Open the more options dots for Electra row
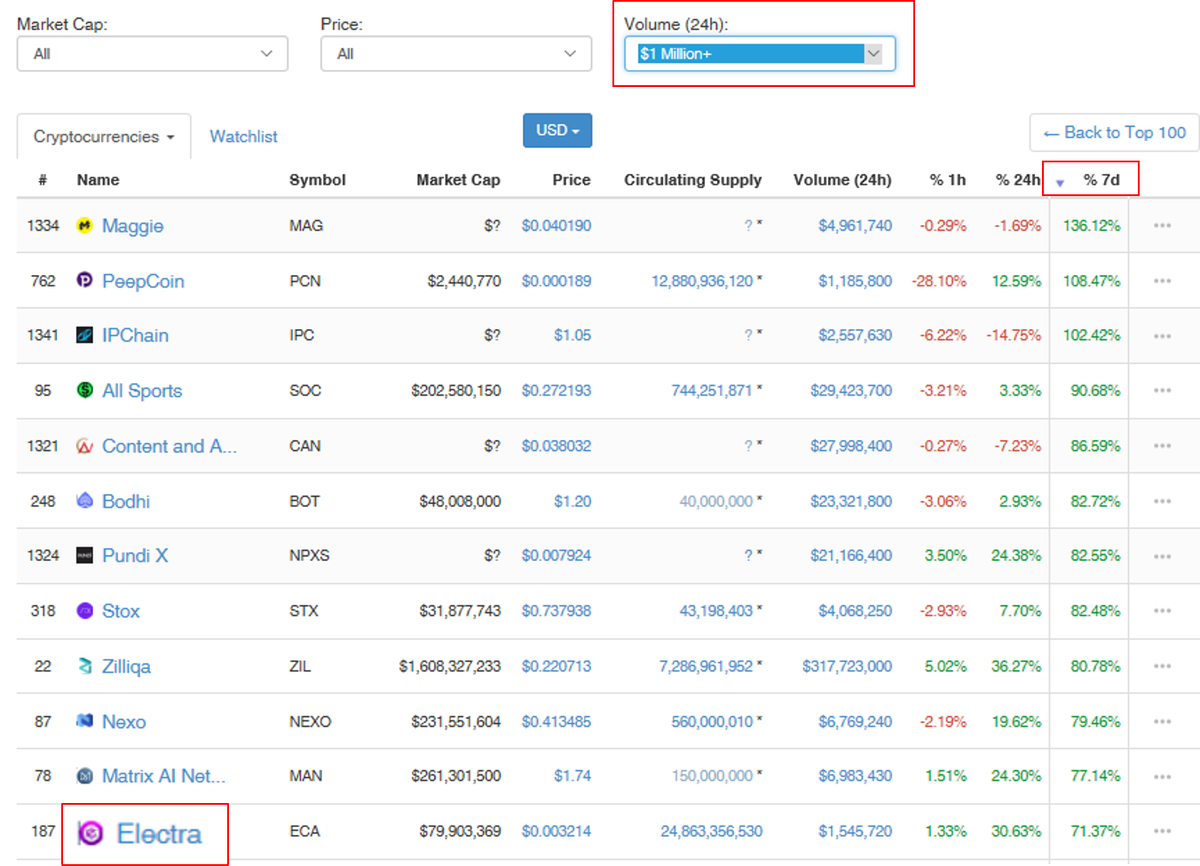The image size is (1200, 866). coord(1162,831)
